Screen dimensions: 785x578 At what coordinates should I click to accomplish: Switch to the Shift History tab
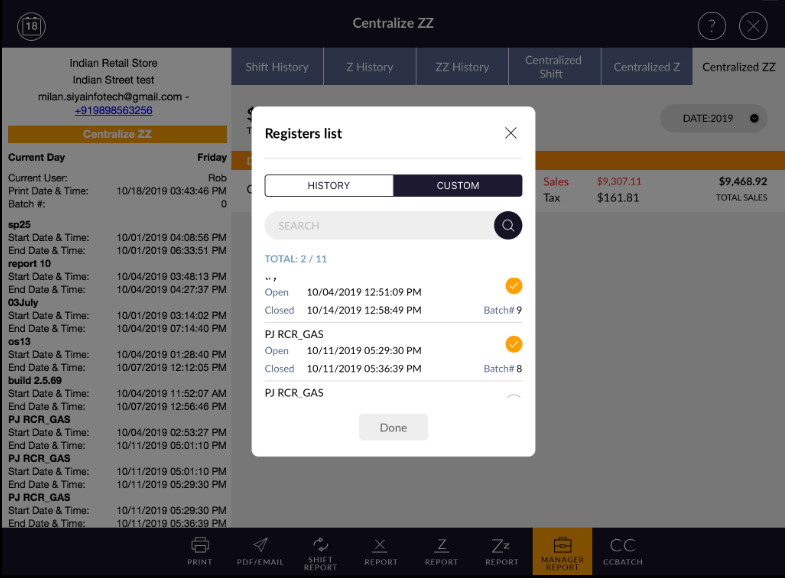coord(277,67)
